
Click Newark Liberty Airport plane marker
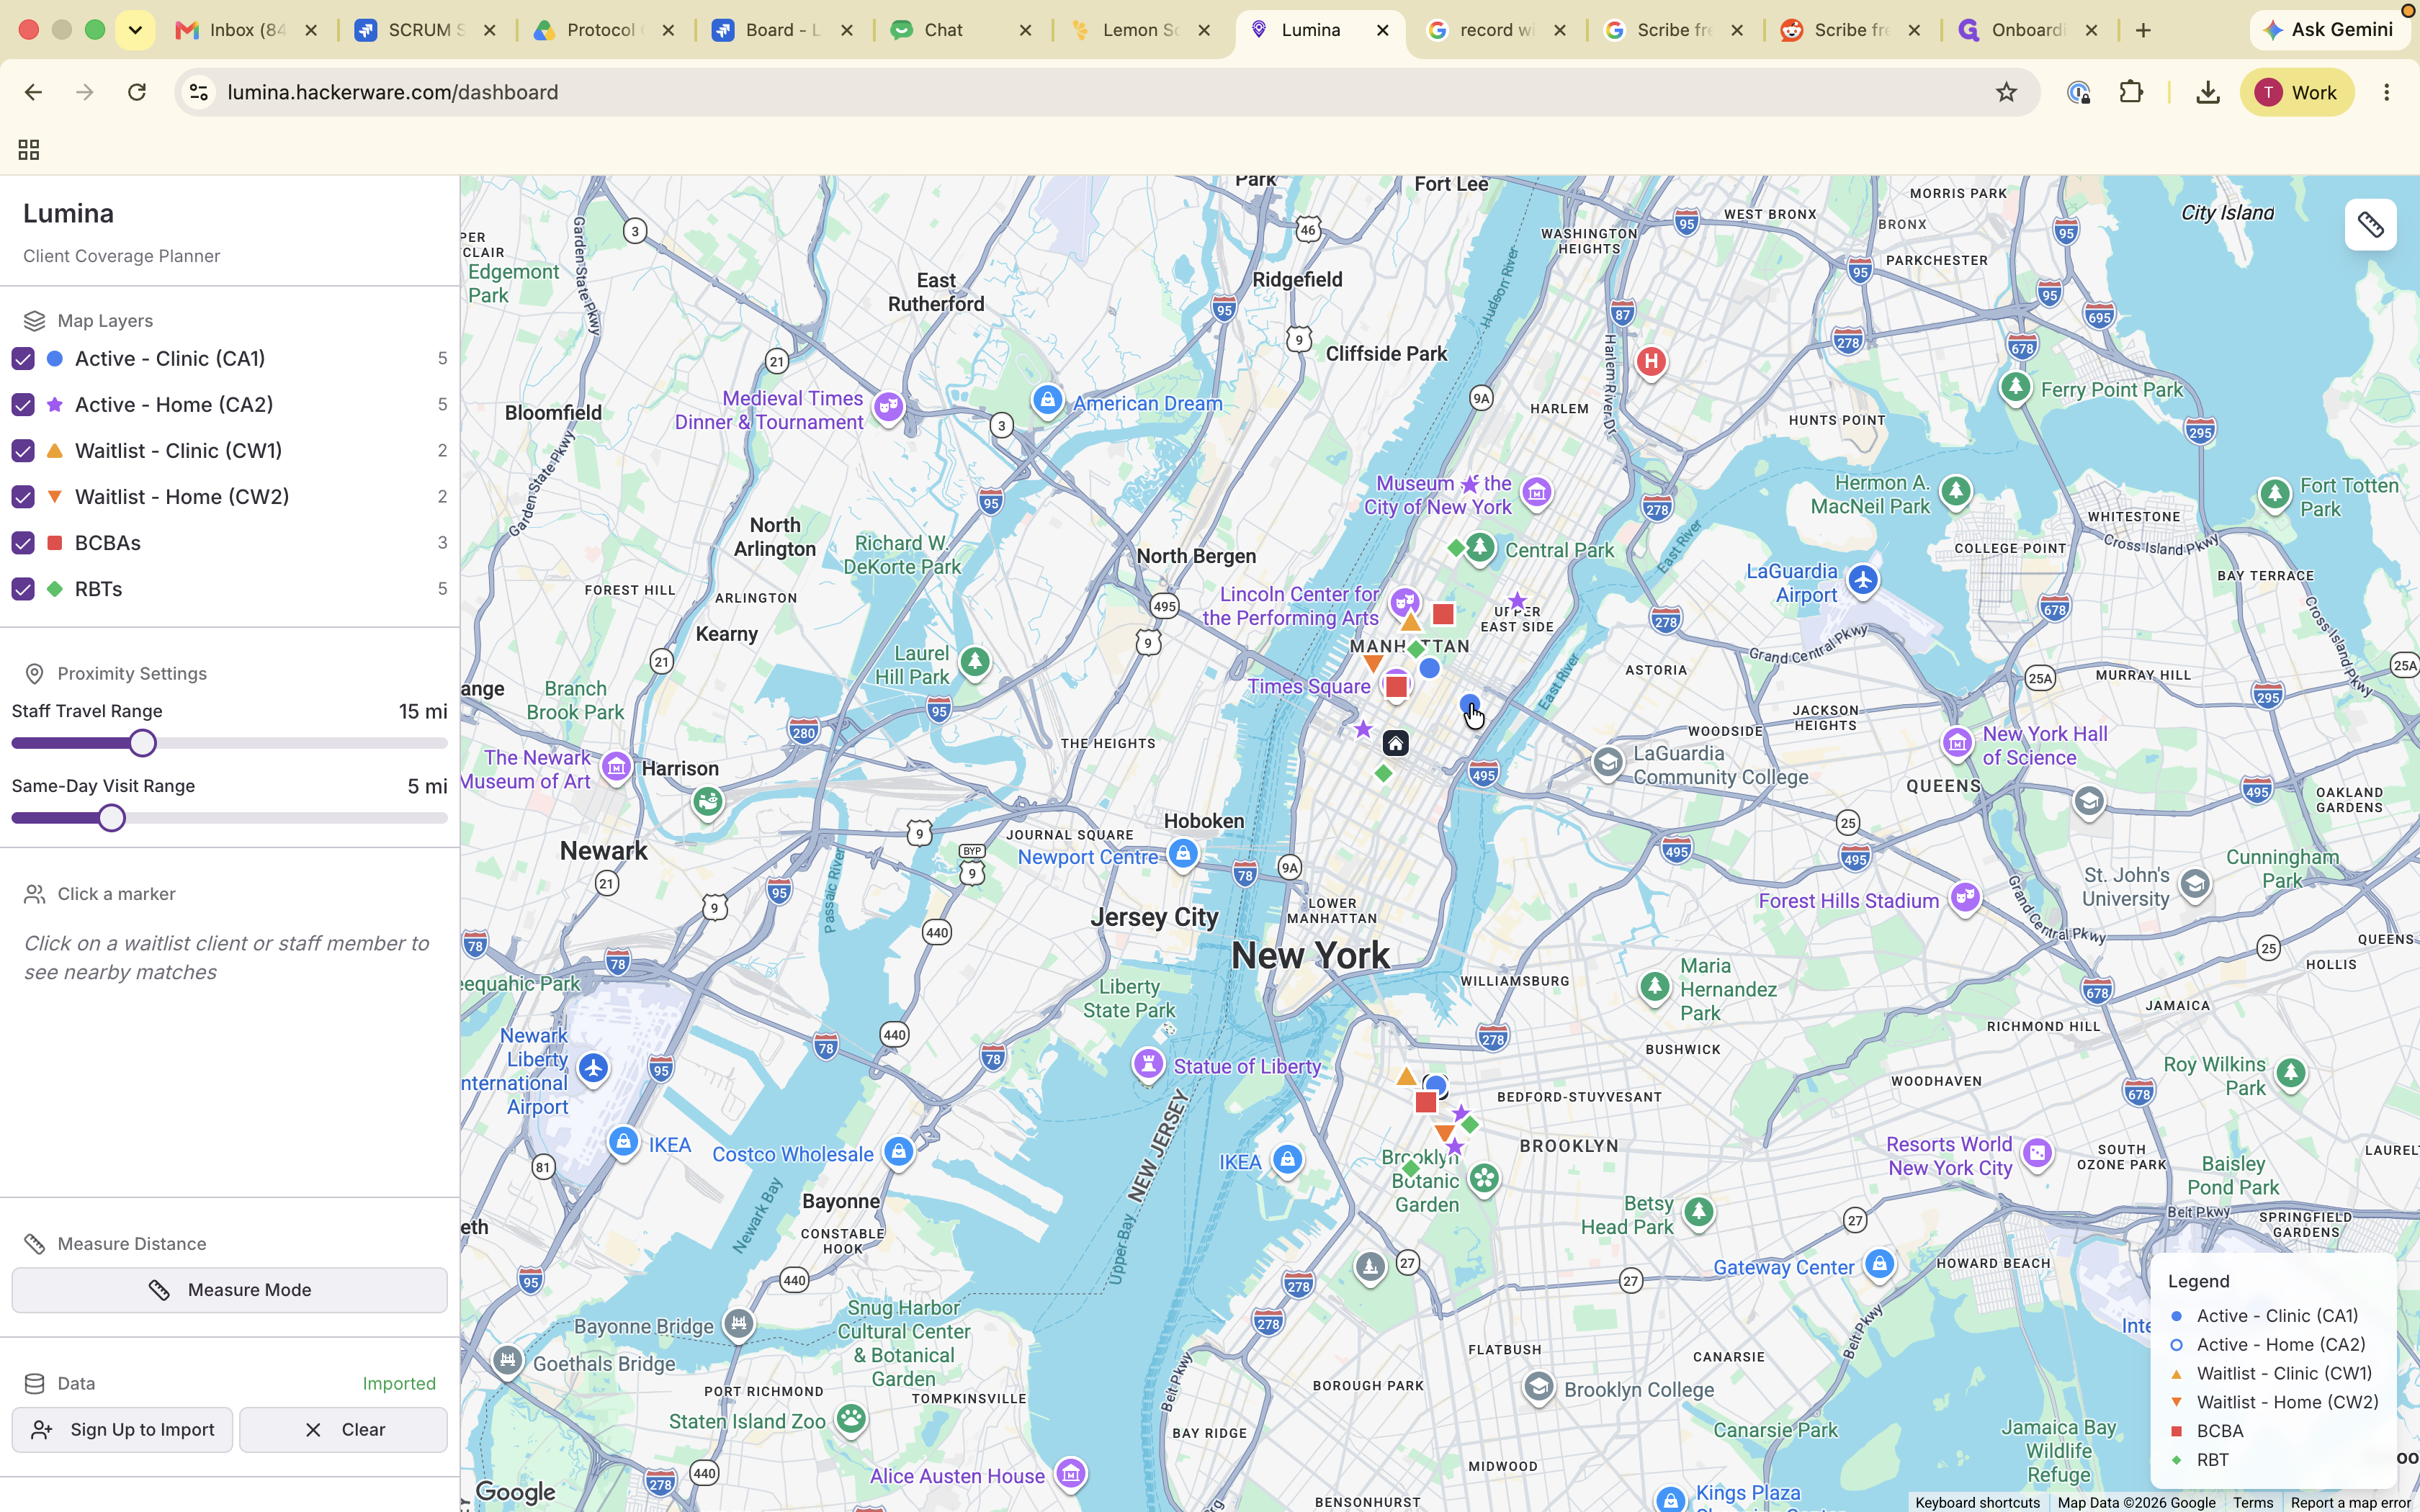point(594,1068)
